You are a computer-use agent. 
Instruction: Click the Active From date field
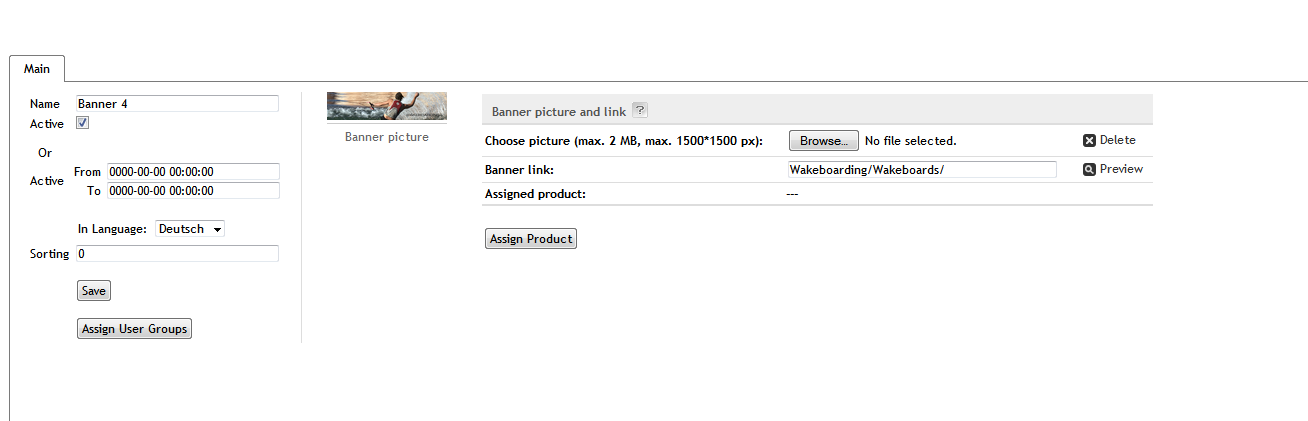(193, 172)
